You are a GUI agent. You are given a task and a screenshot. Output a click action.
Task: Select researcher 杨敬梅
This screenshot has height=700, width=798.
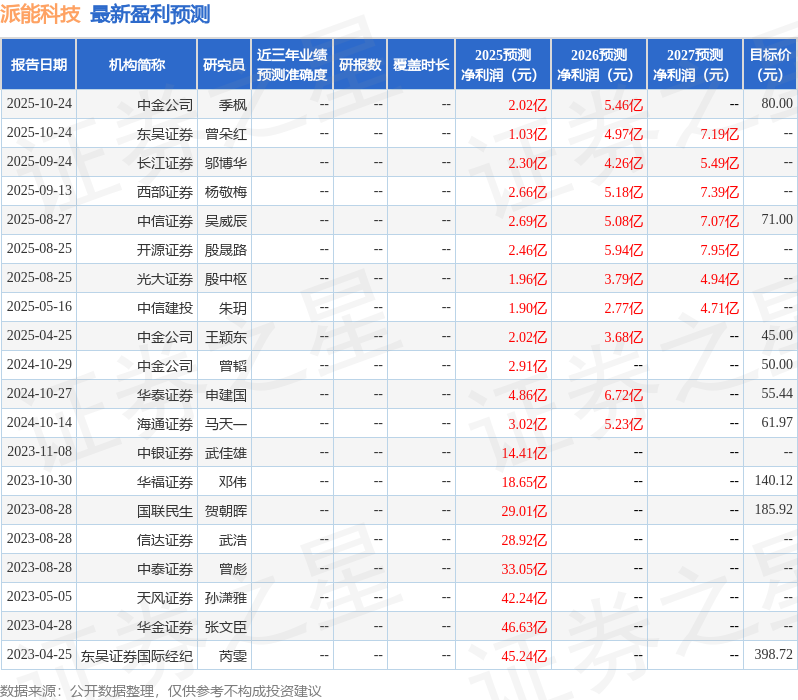(x=226, y=192)
